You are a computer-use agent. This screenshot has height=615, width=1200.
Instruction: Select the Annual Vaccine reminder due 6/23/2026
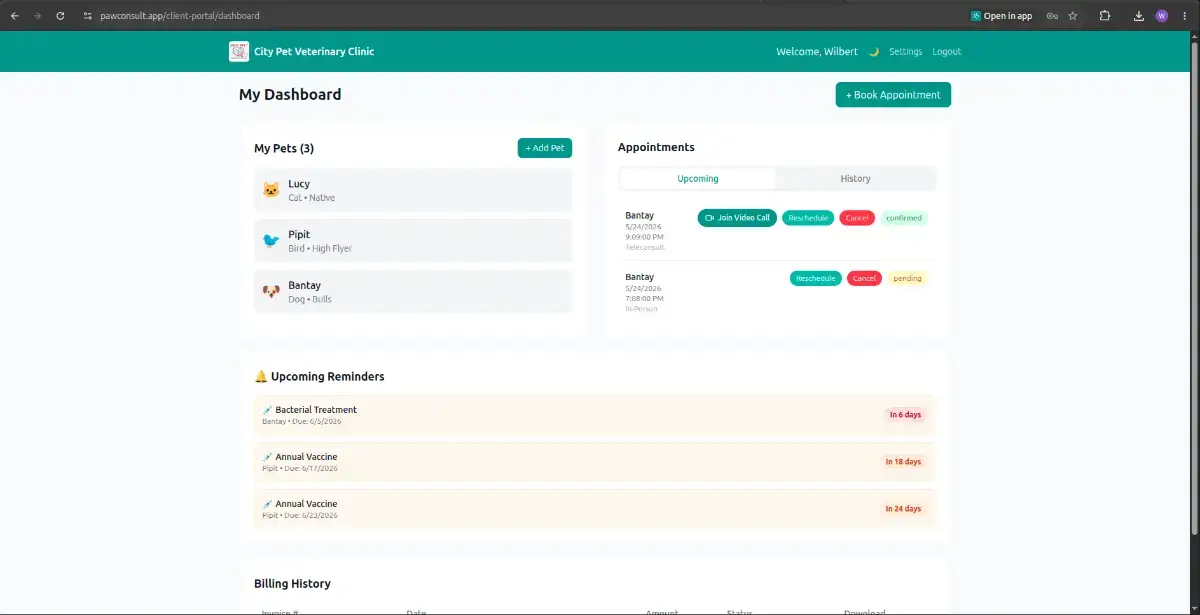pyautogui.click(x=594, y=509)
